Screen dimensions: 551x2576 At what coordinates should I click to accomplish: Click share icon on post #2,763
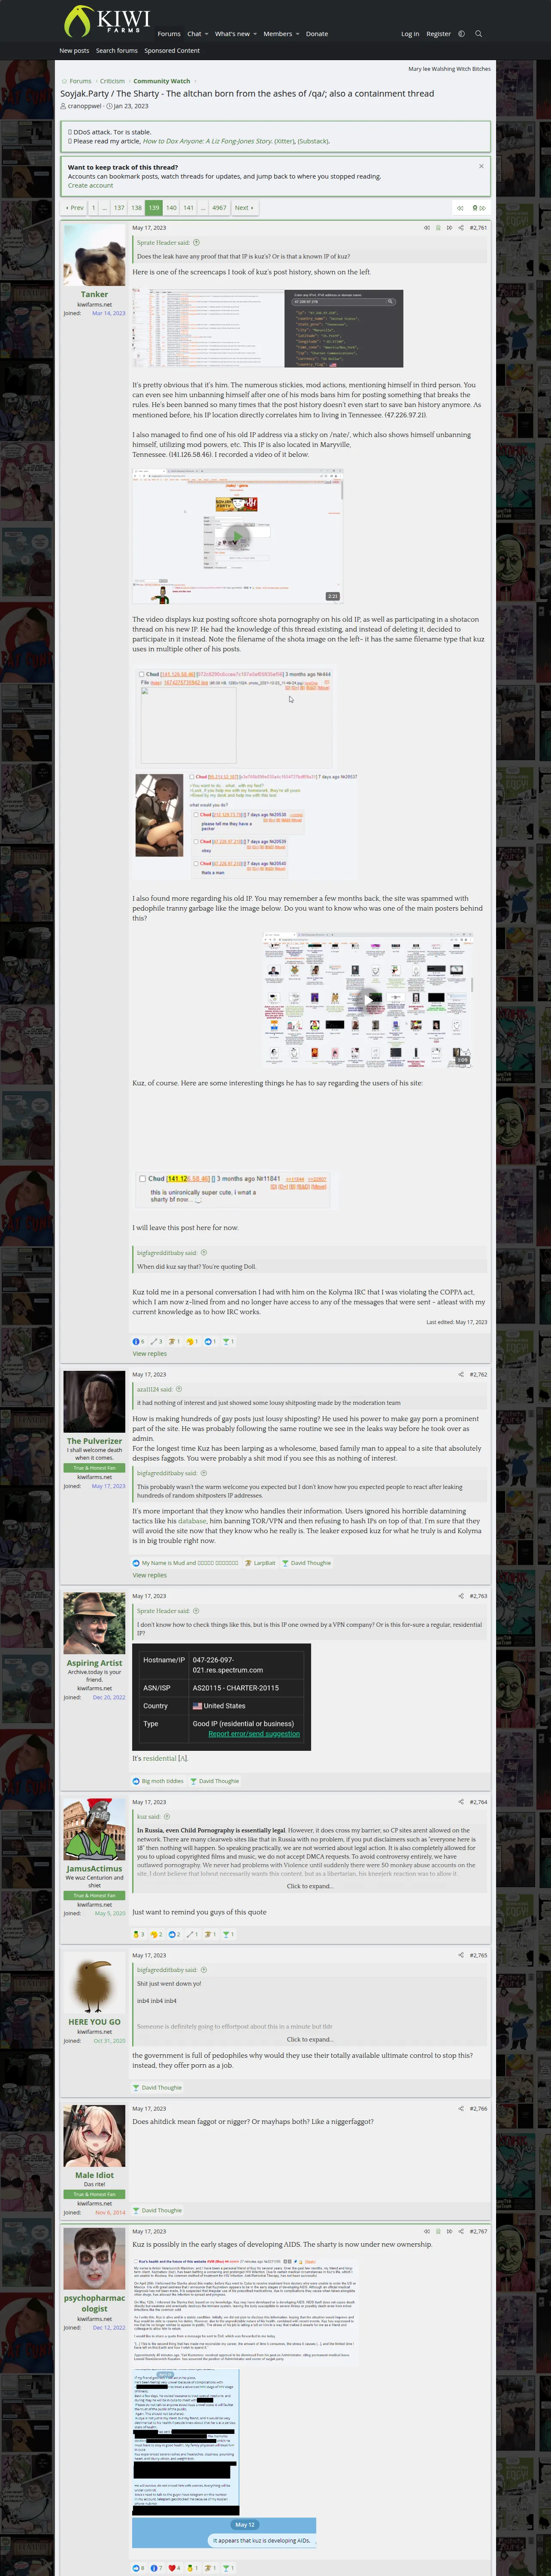coord(461,1596)
